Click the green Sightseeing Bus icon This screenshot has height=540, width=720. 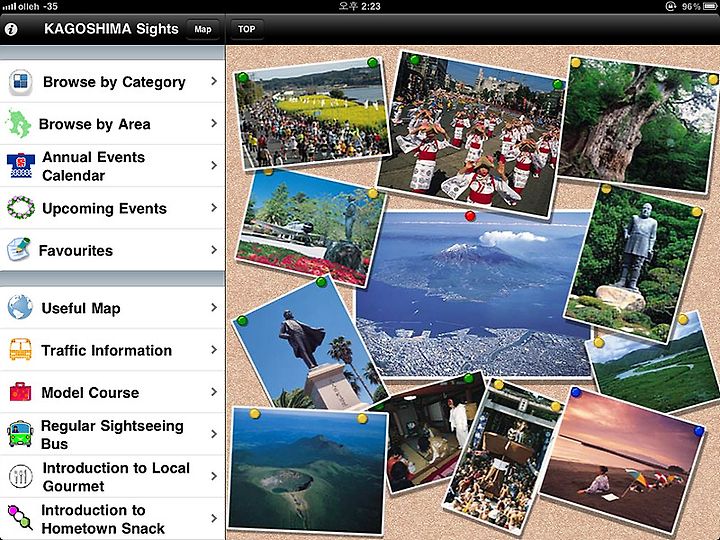20,434
